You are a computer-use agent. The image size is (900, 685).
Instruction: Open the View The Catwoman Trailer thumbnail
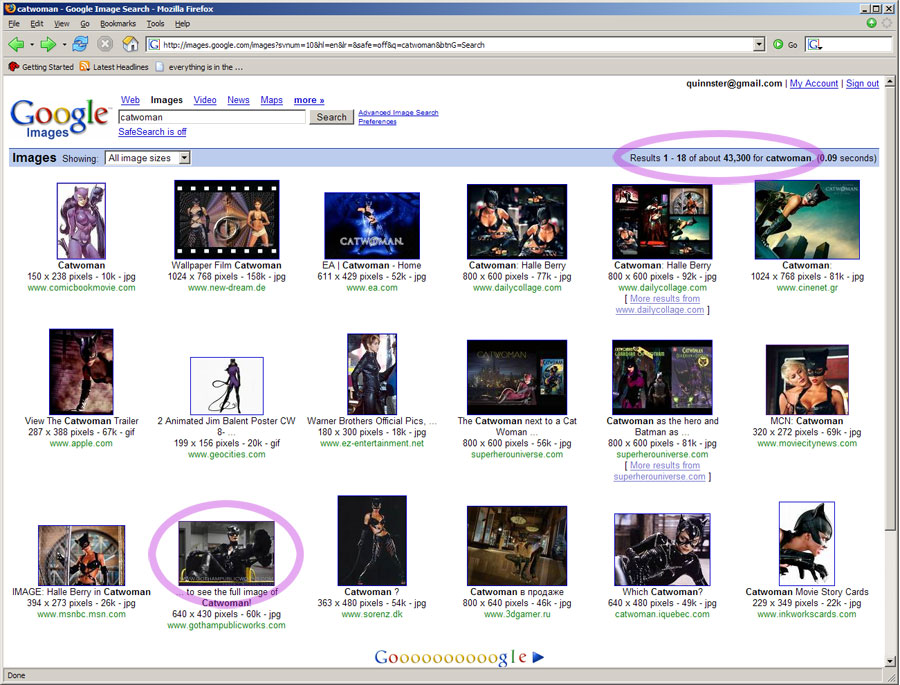coord(82,371)
